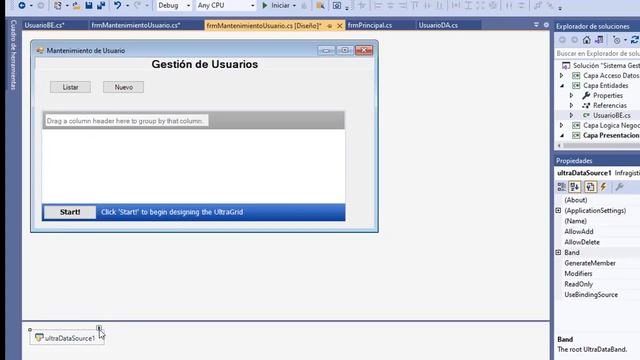640x360 pixels.
Task: Click the pending changes filter clock icon
Action: pos(617,40)
